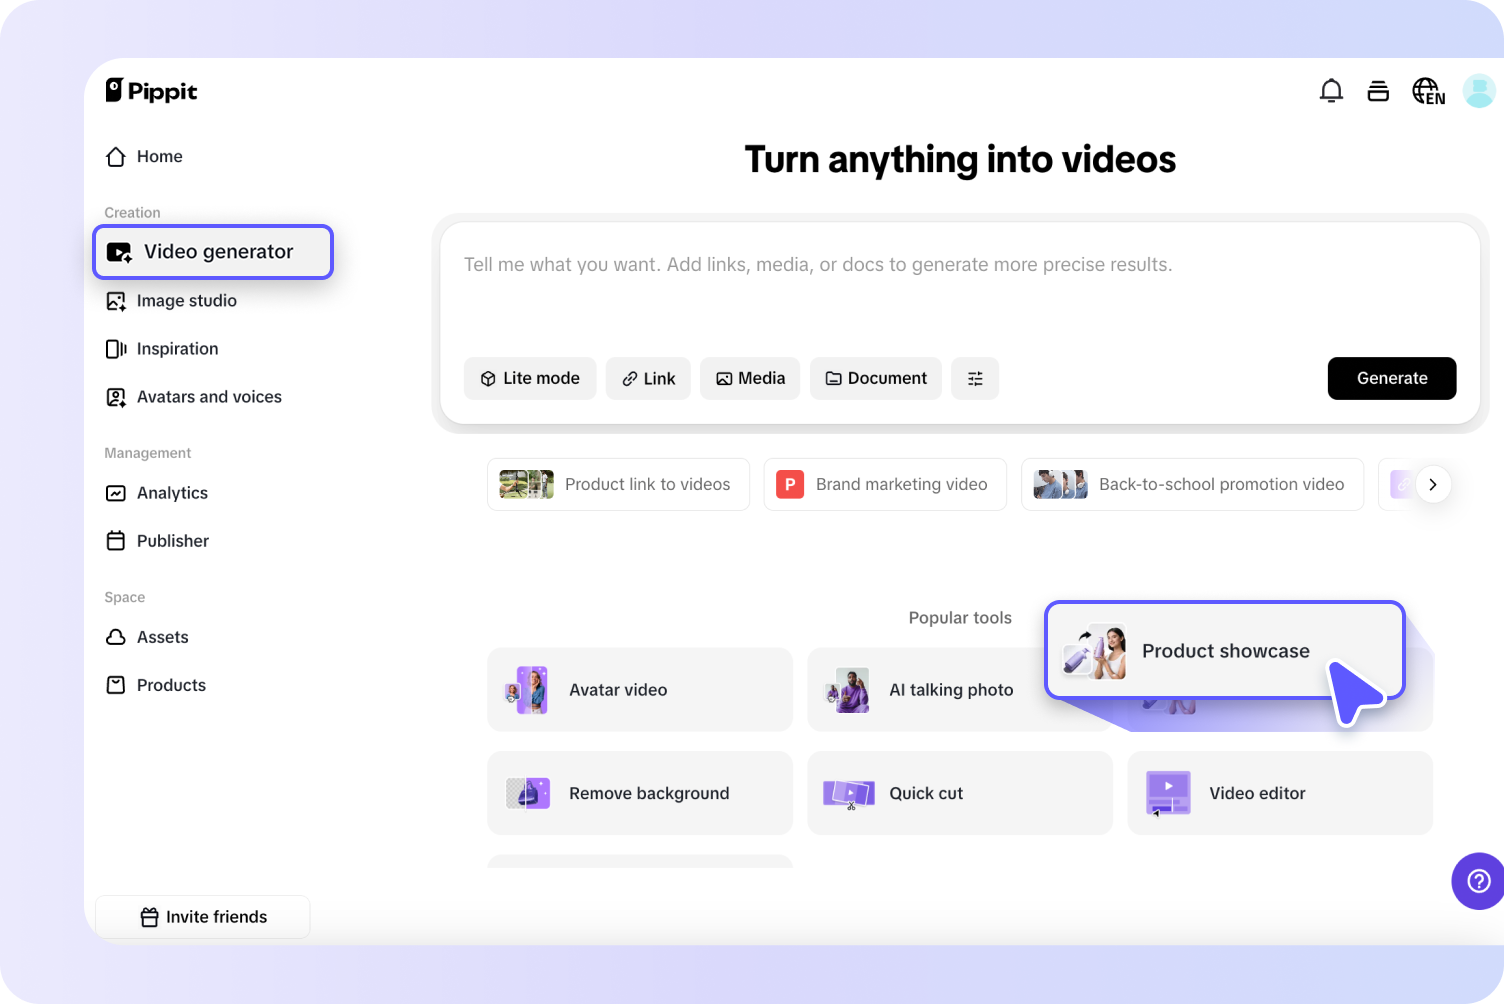Click Invite friends

point(203,916)
